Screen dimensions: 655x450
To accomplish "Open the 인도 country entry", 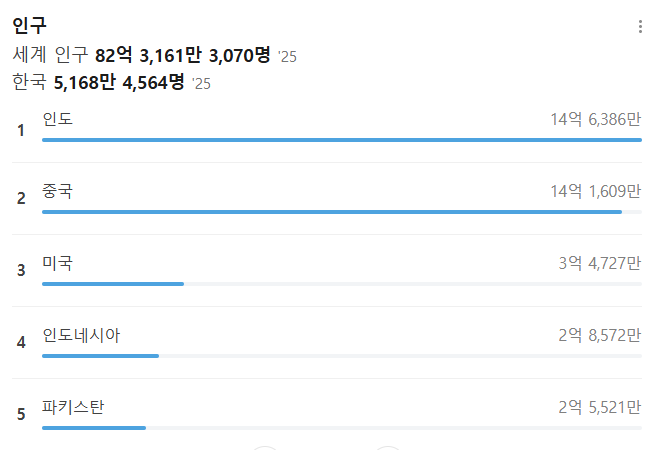I will 58,120.
